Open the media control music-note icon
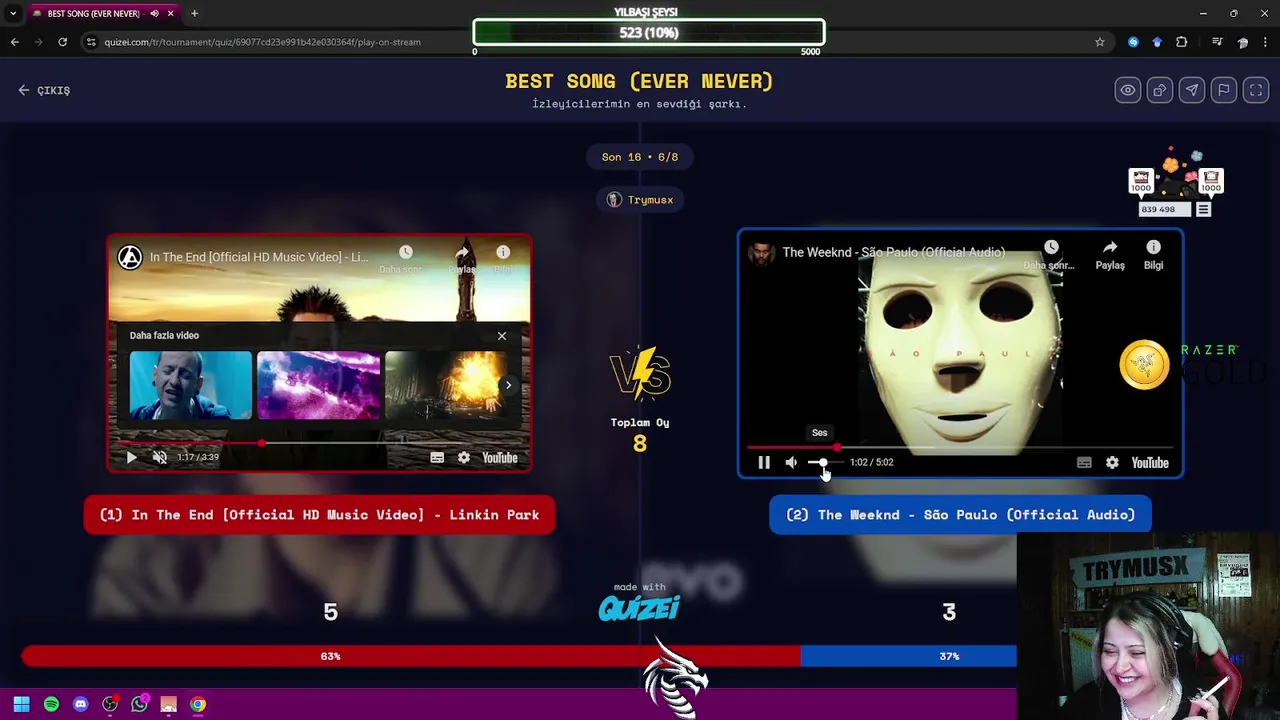This screenshot has width=1280, height=720. 1217,42
